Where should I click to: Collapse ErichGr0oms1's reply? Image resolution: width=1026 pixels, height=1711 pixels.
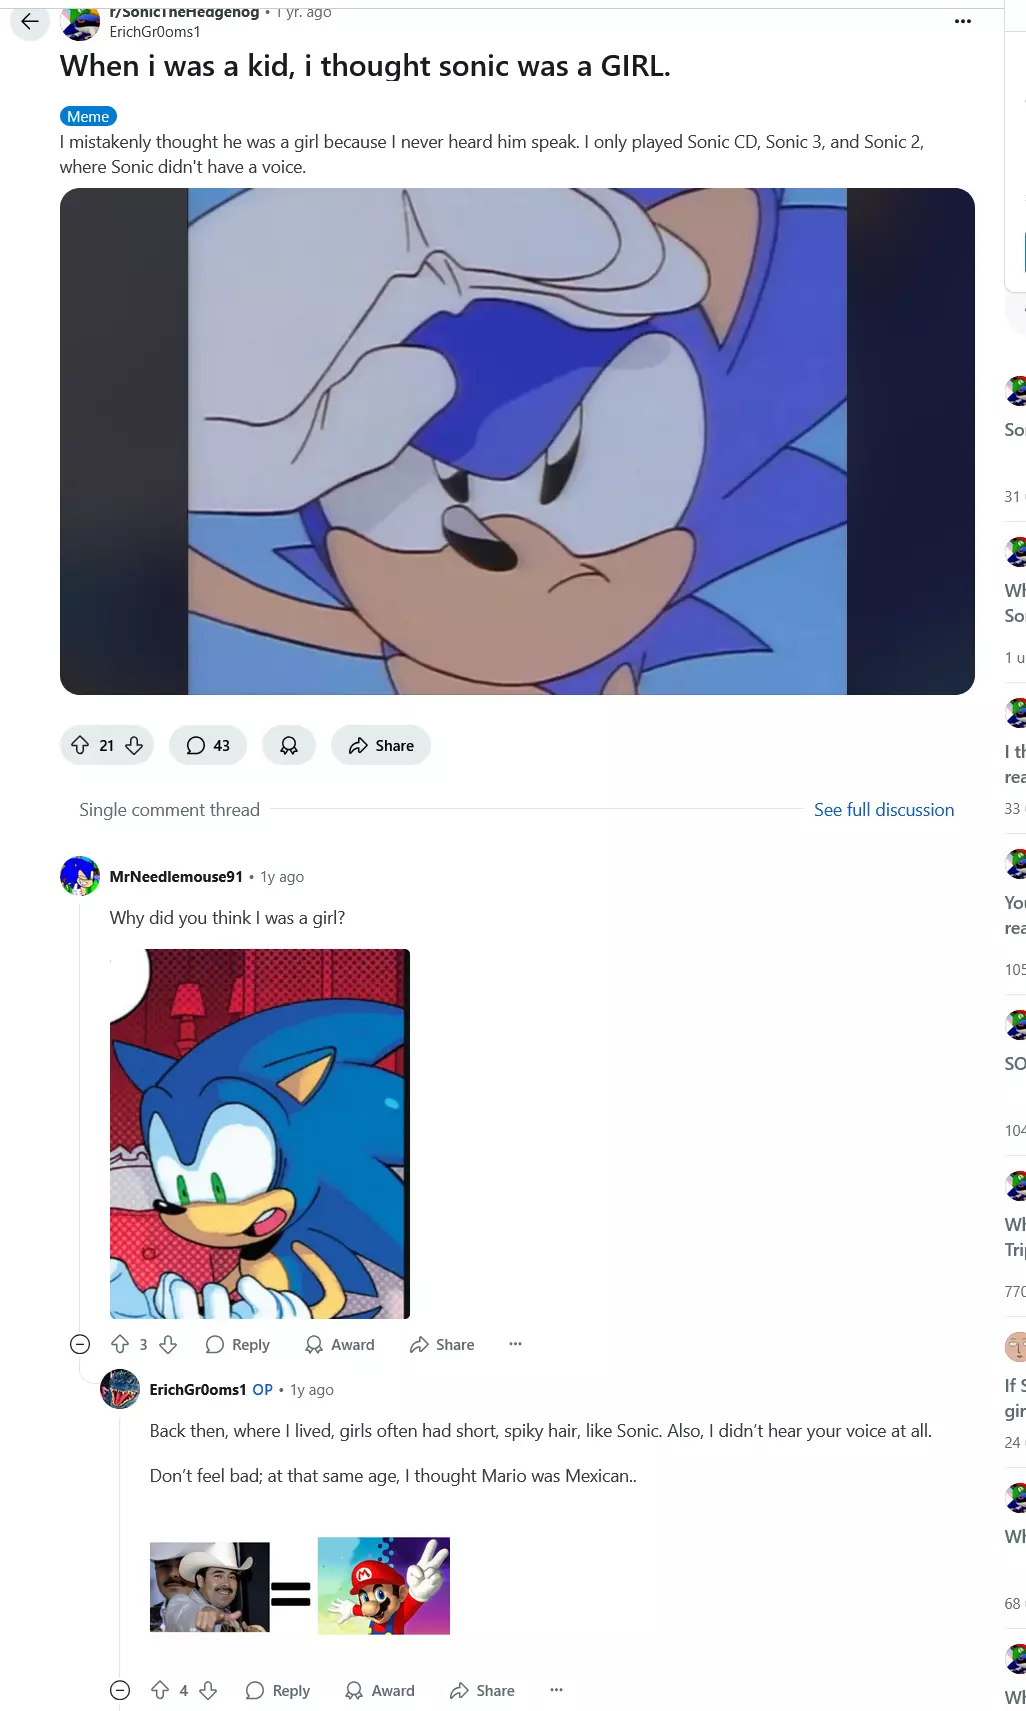(120, 1690)
